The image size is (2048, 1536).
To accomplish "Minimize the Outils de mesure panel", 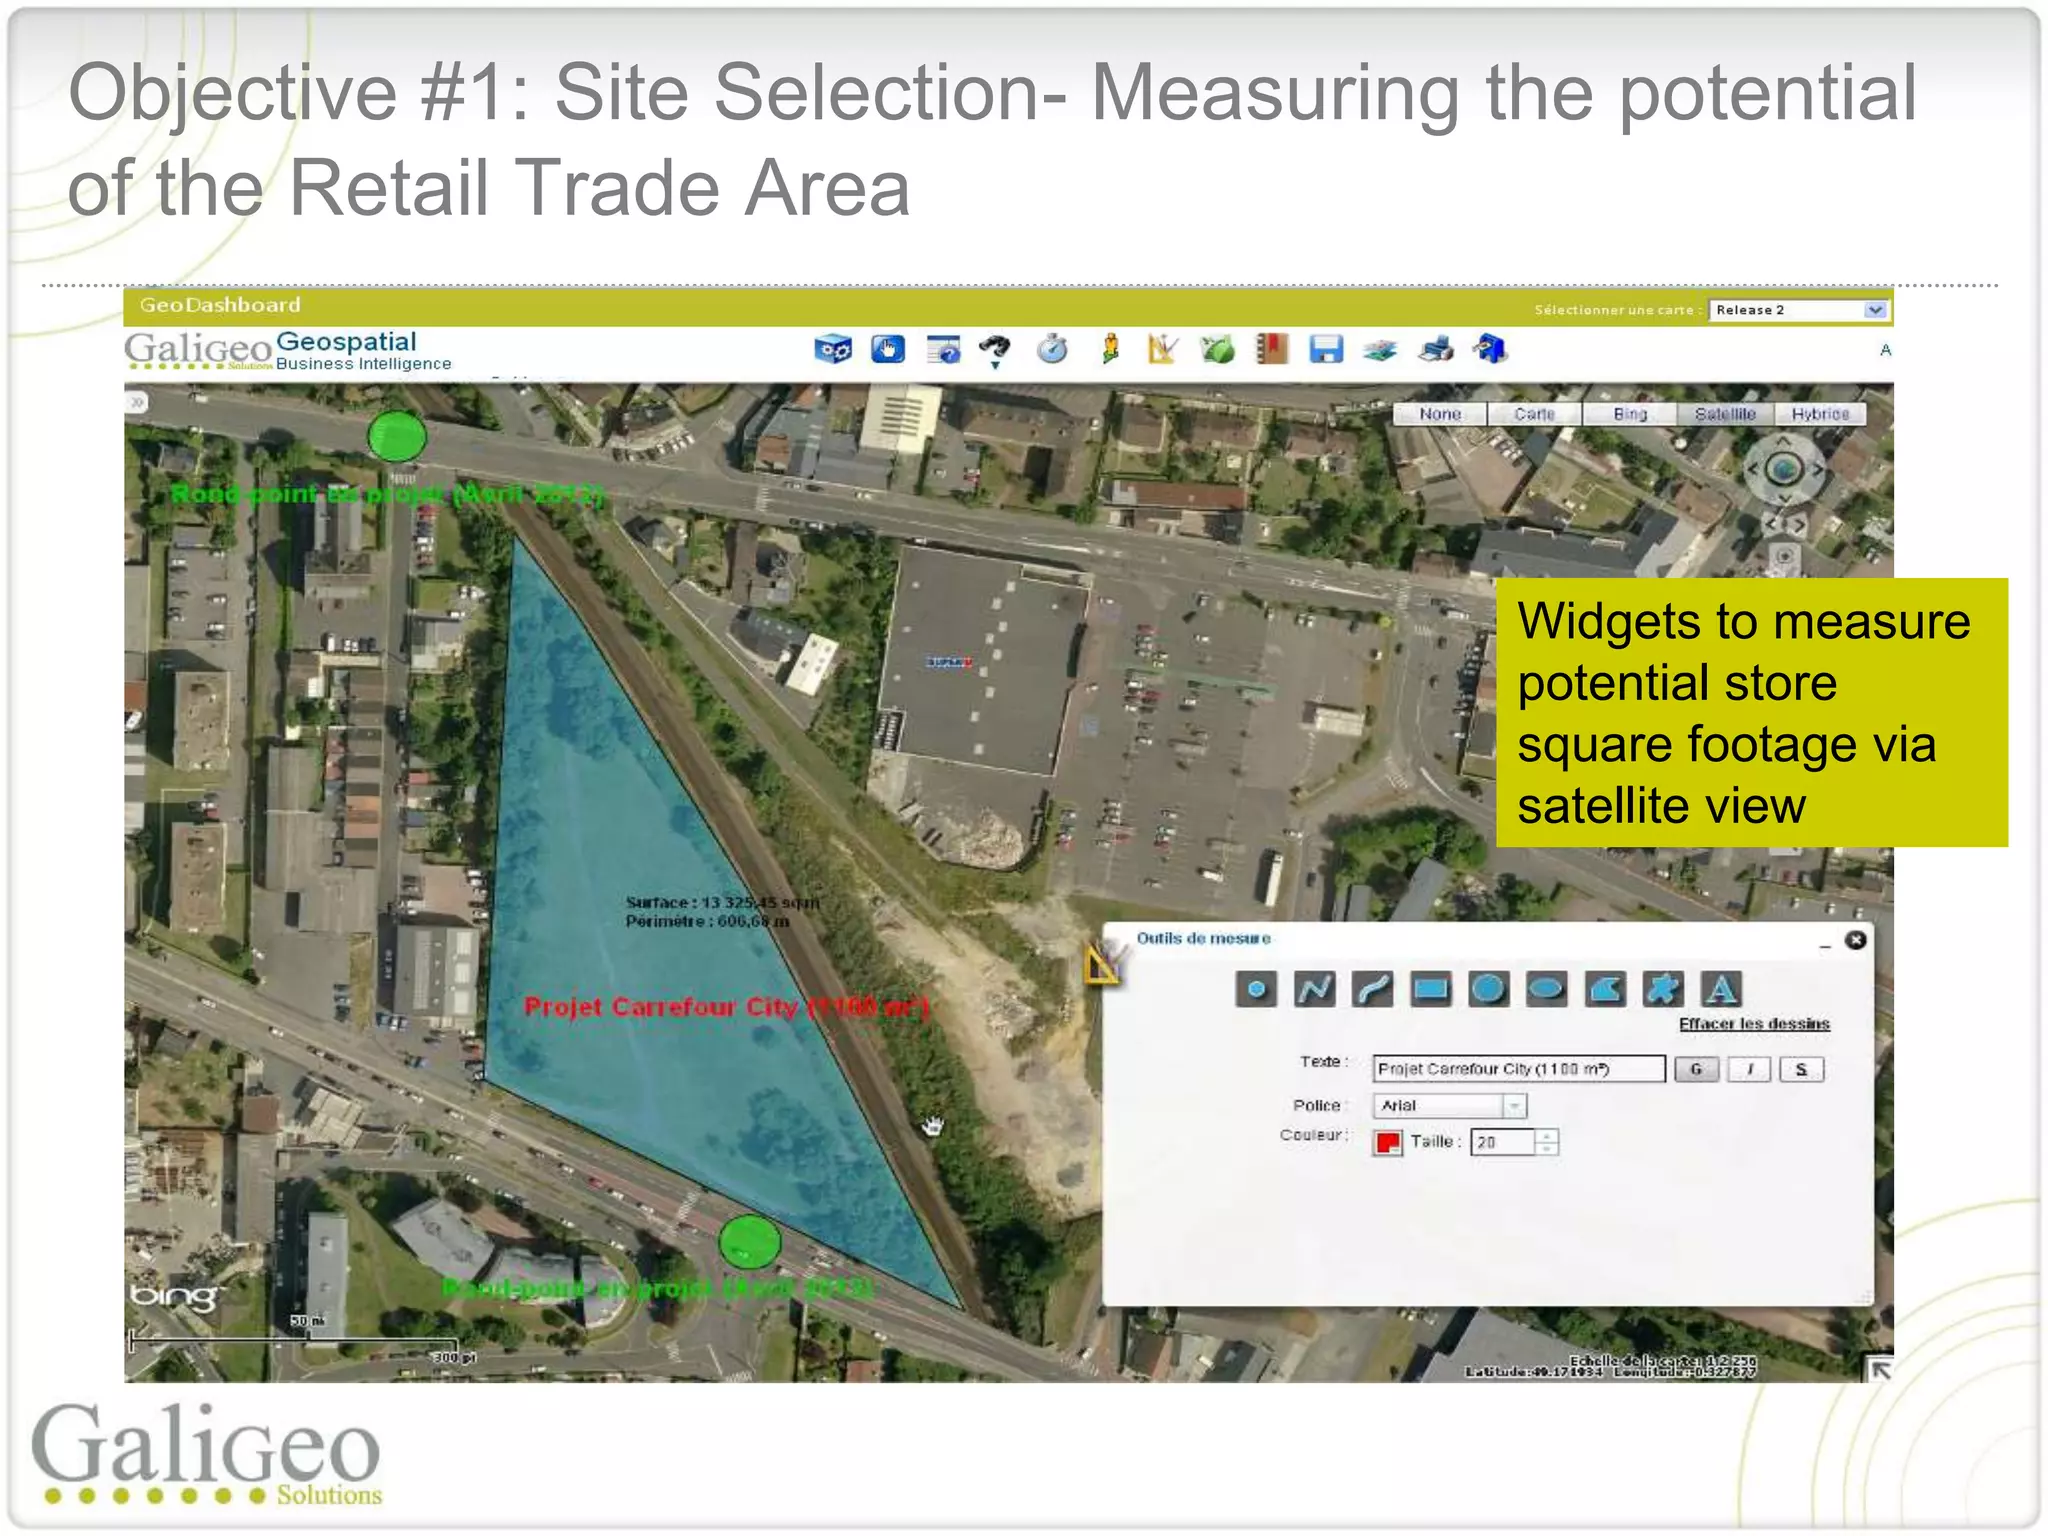I will pyautogui.click(x=1825, y=944).
